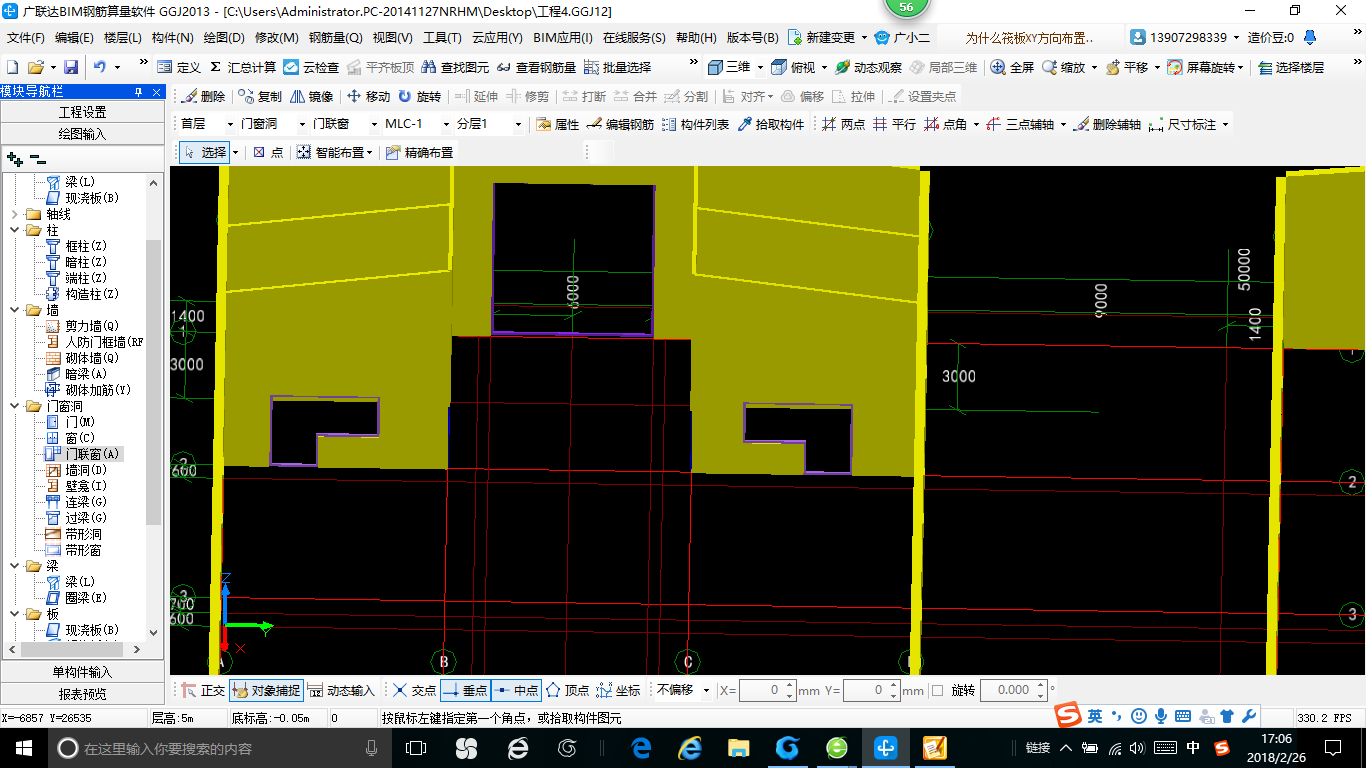Collapse the 门窗洞 tree node

14,406
